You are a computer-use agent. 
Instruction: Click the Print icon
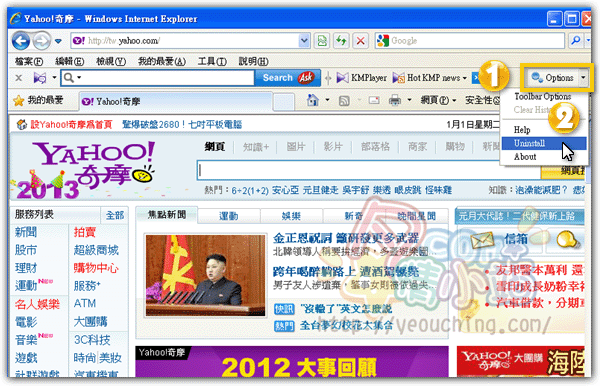pyautogui.click(x=395, y=101)
